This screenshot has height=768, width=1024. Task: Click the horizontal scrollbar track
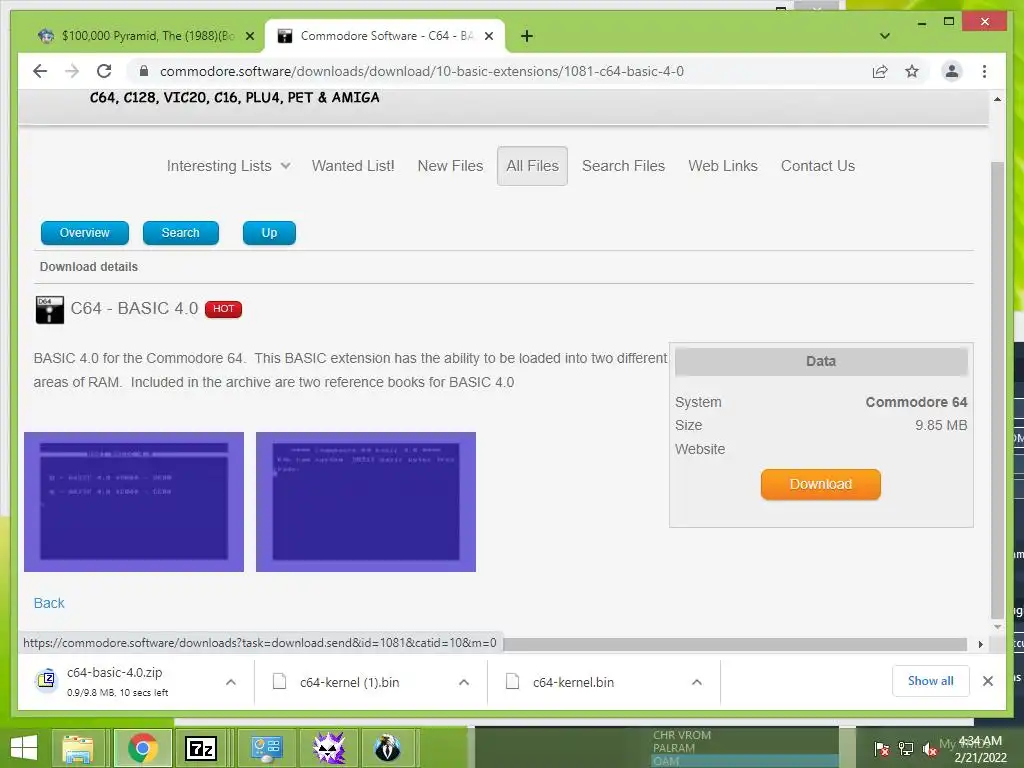click(x=735, y=644)
